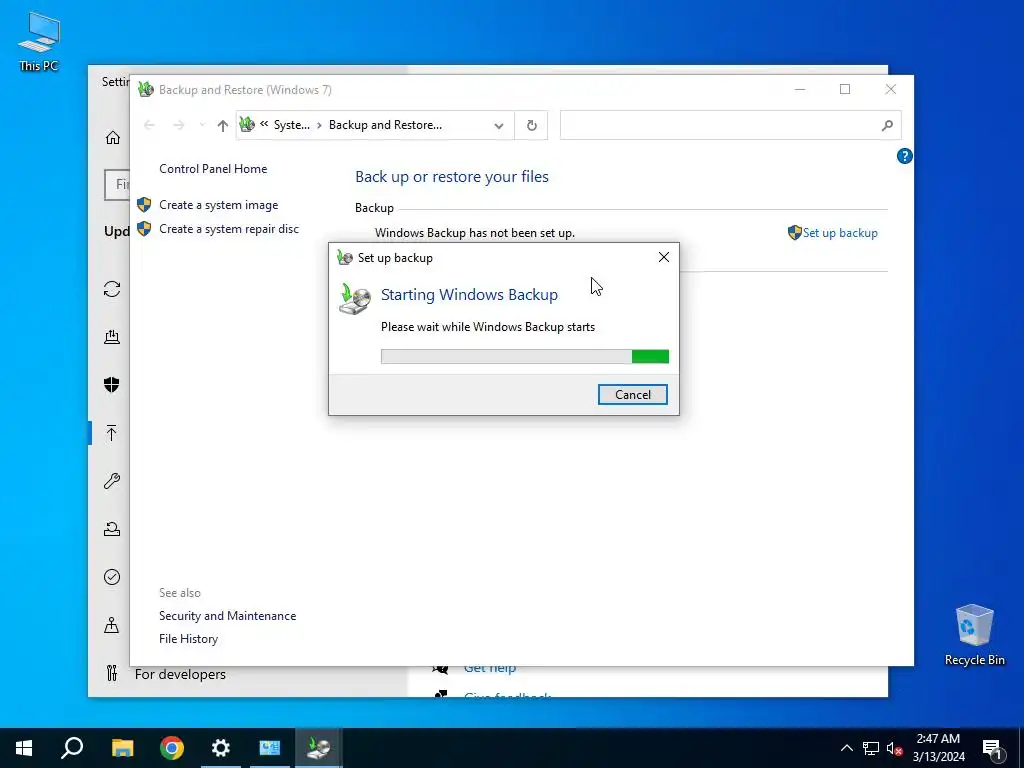This screenshot has width=1024, height=768.
Task: Show hidden system tray icons
Action: (846, 748)
